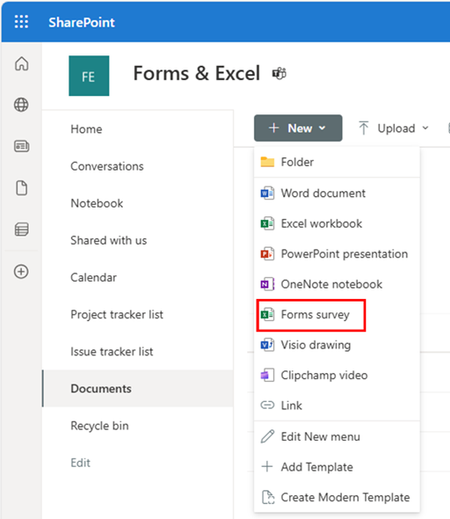Open the New button
The image size is (450, 519).
(298, 128)
